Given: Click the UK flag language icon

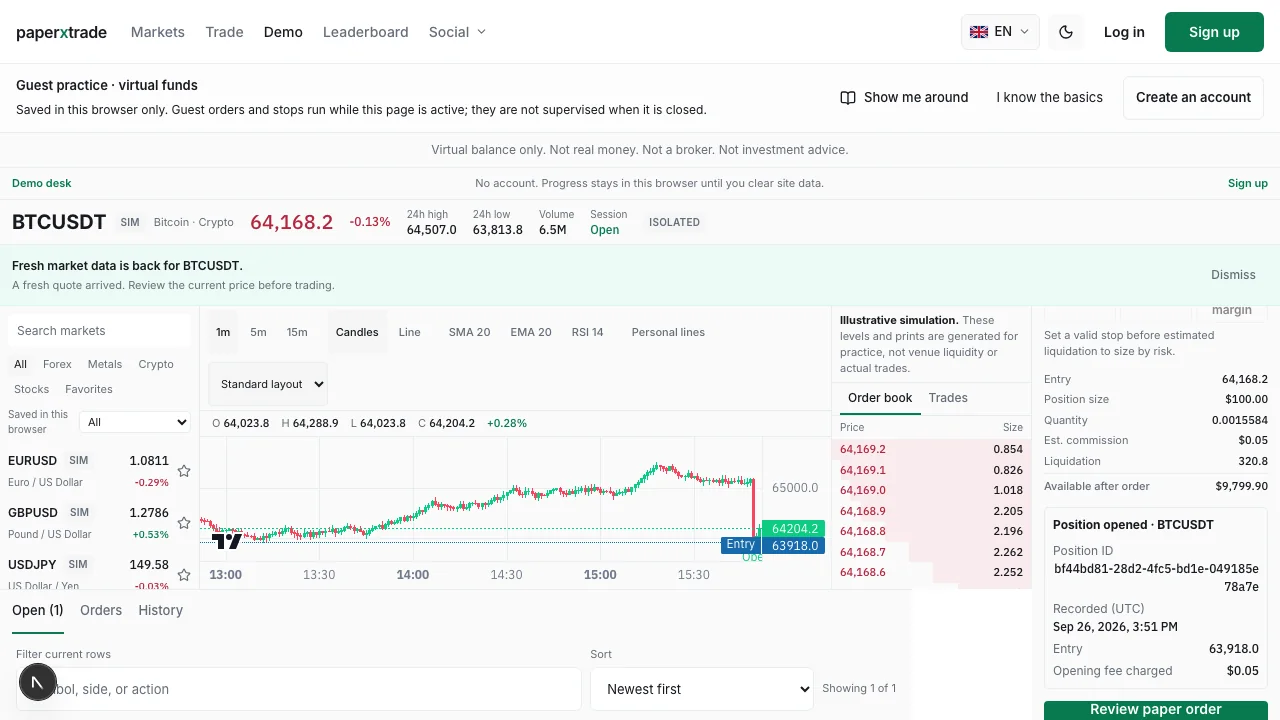Looking at the screenshot, I should (x=979, y=32).
